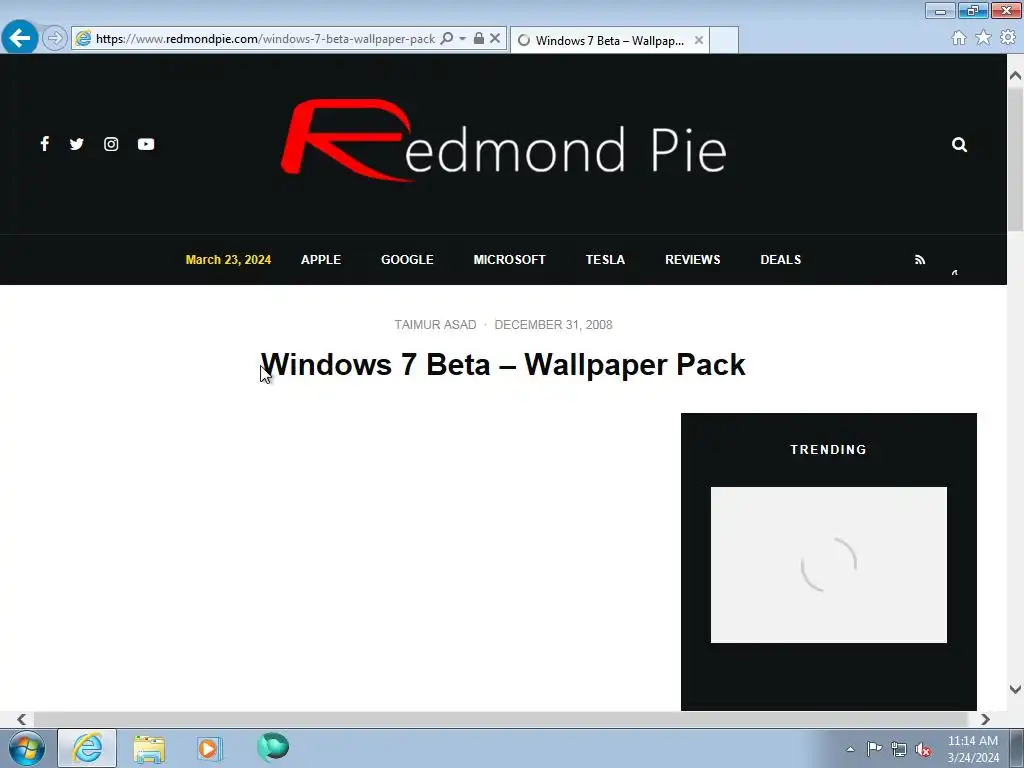Open Favorites star icon
The height and width of the screenshot is (768, 1024).
point(983,38)
